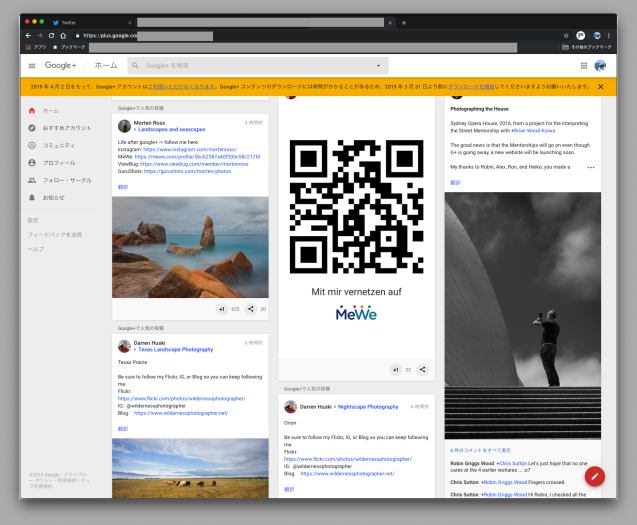The height and width of the screenshot is (525, 637).
Task: Share the MeWe QR code post
Action: coord(422,370)
